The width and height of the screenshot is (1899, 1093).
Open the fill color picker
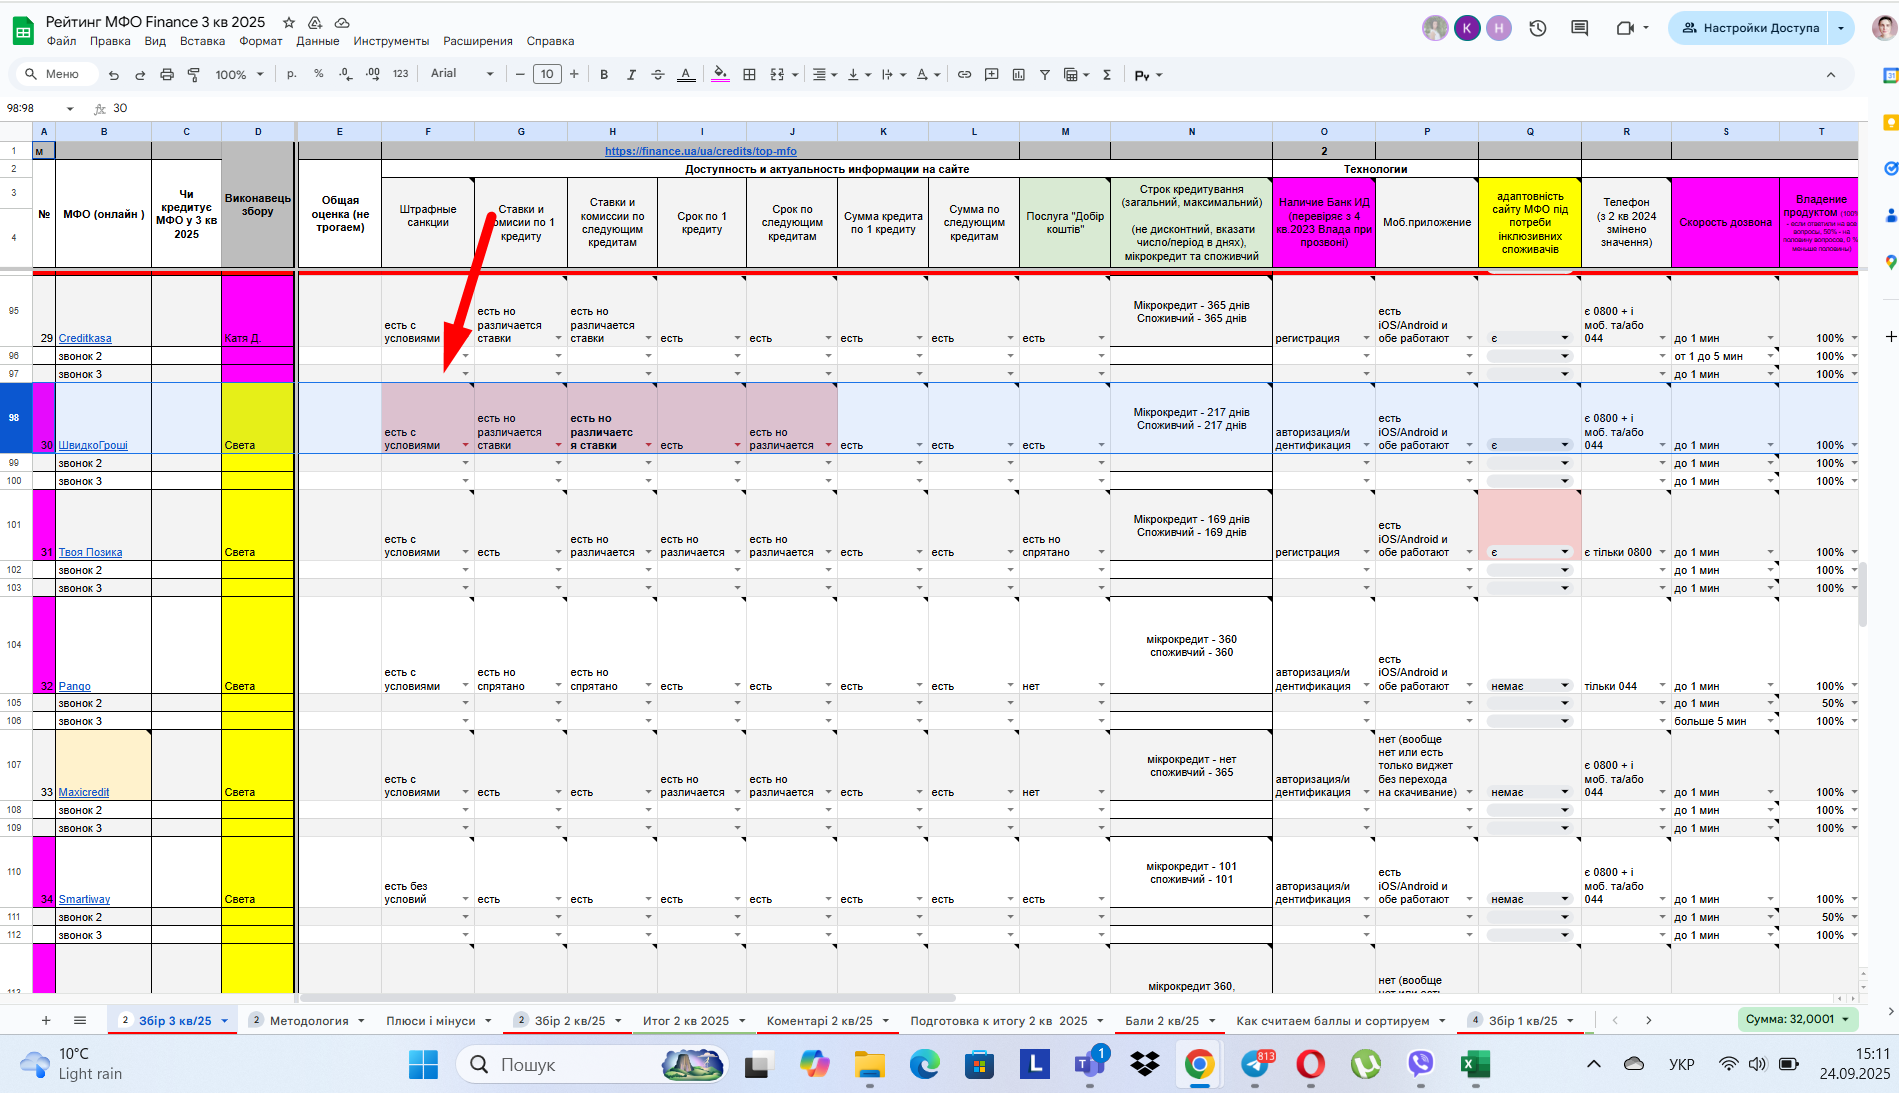click(720, 75)
